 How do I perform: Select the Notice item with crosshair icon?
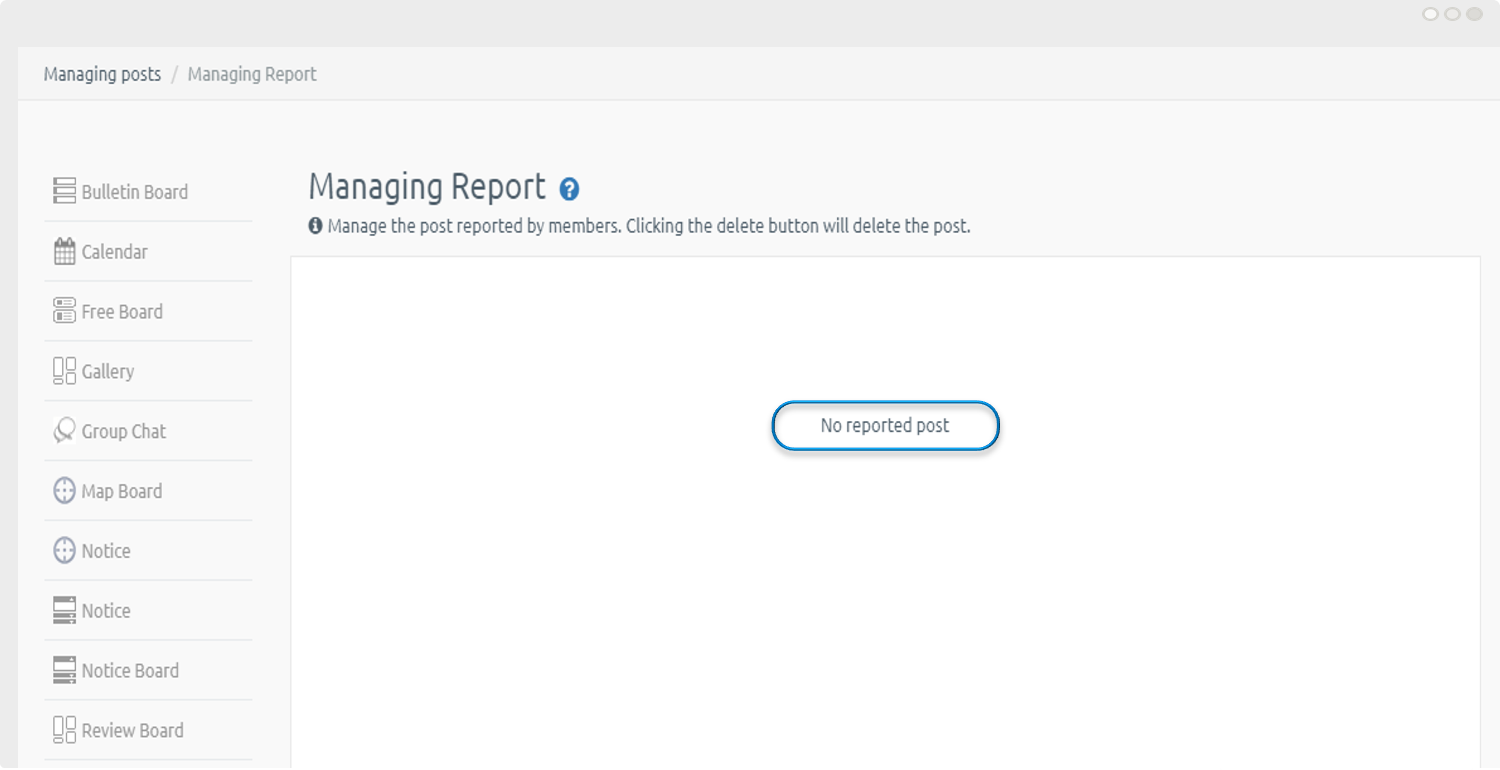coord(64,551)
